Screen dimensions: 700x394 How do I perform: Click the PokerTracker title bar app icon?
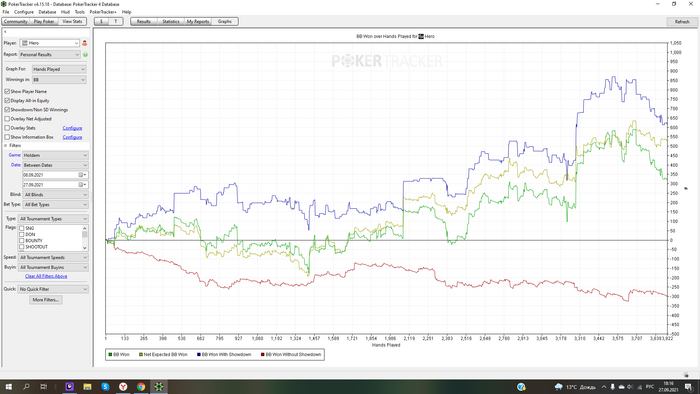click(4, 4)
